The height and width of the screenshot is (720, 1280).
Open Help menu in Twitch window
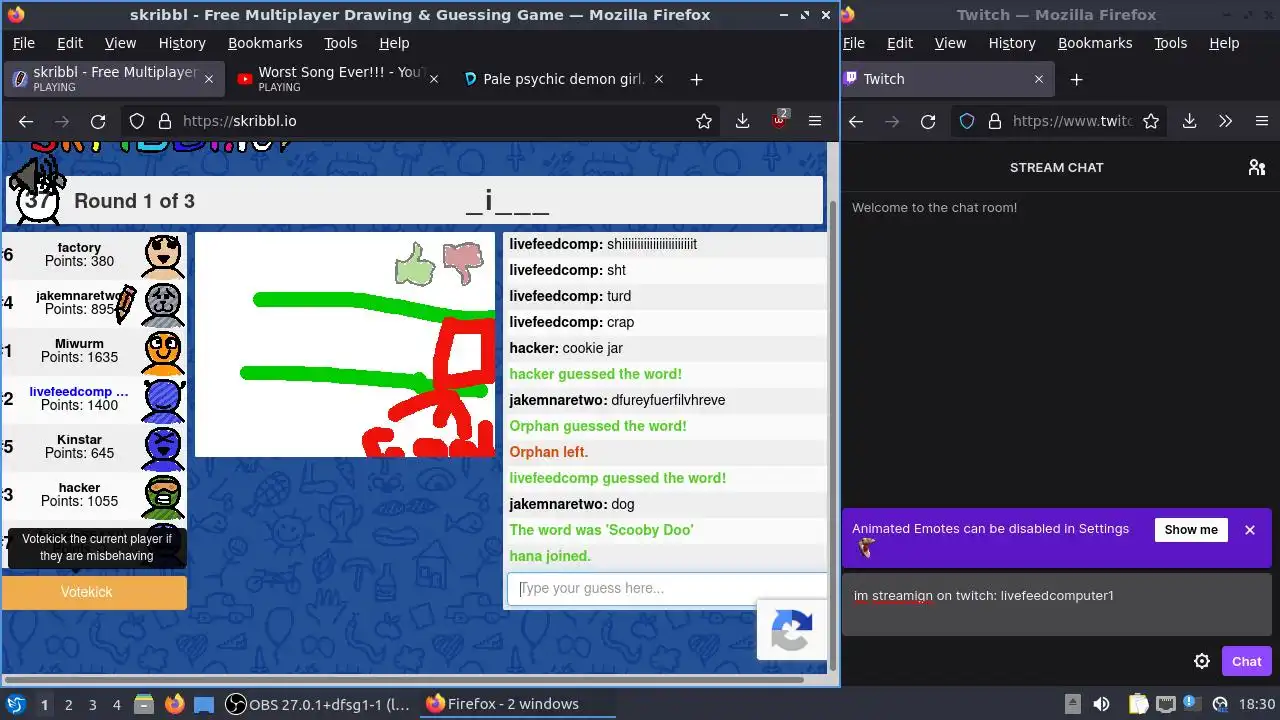[1224, 43]
